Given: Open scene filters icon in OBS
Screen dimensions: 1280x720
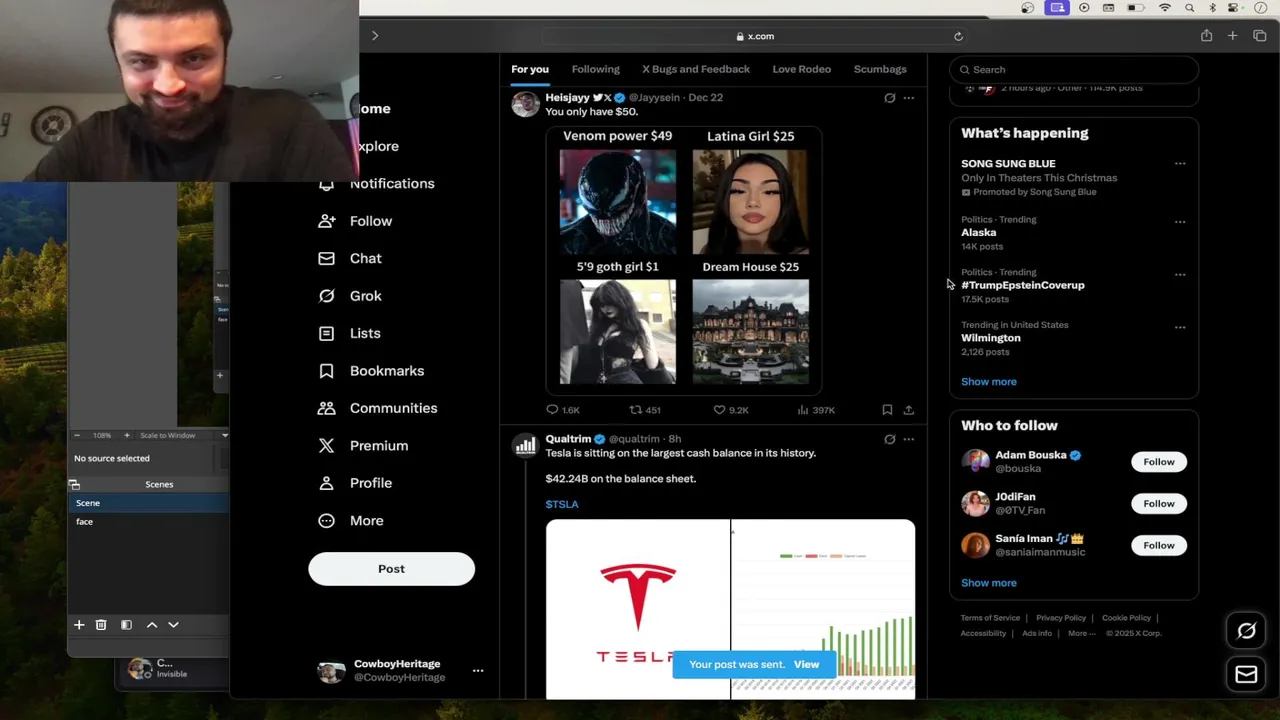Looking at the screenshot, I should click(126, 625).
